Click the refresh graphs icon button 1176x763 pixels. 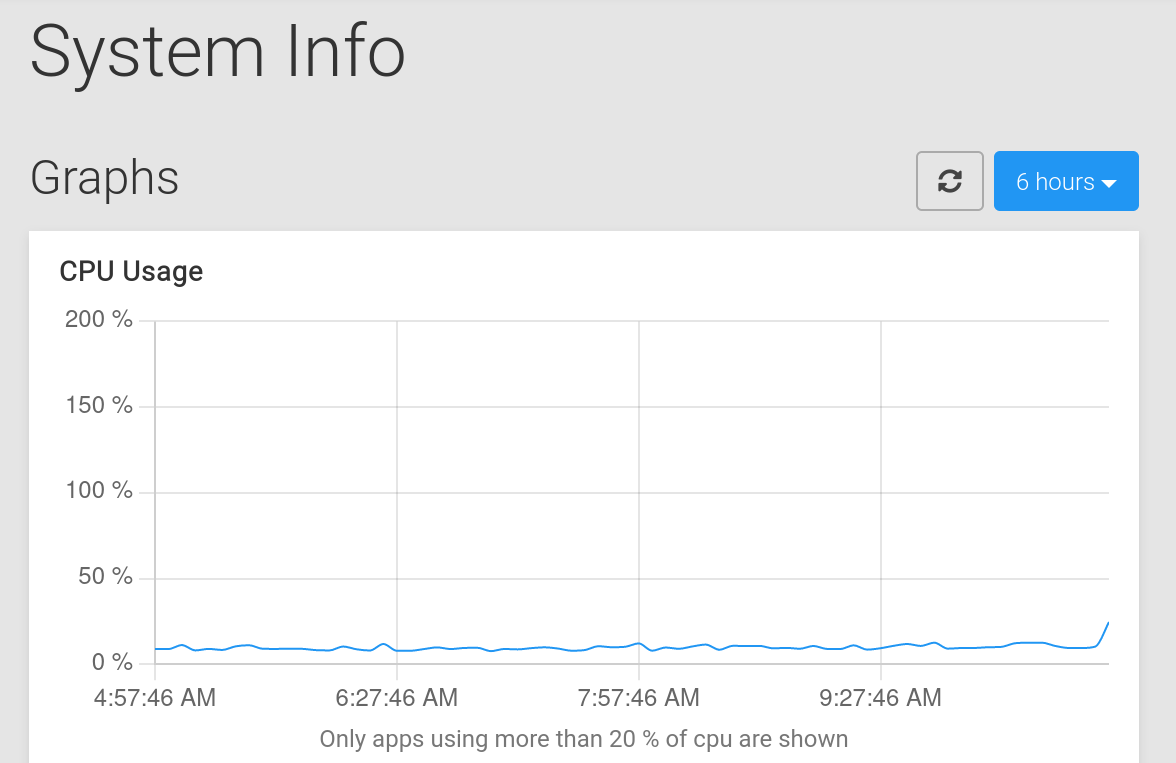949,181
